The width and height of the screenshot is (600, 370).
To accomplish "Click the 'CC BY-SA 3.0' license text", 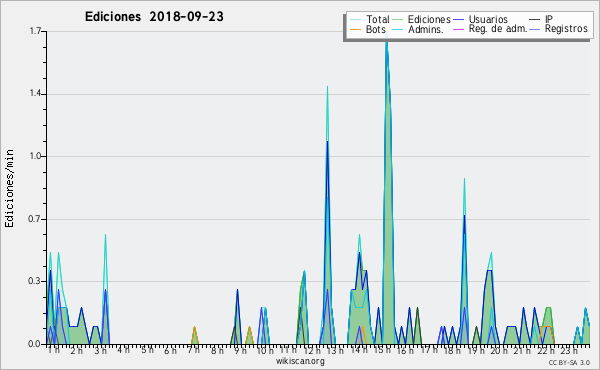I will tap(569, 362).
